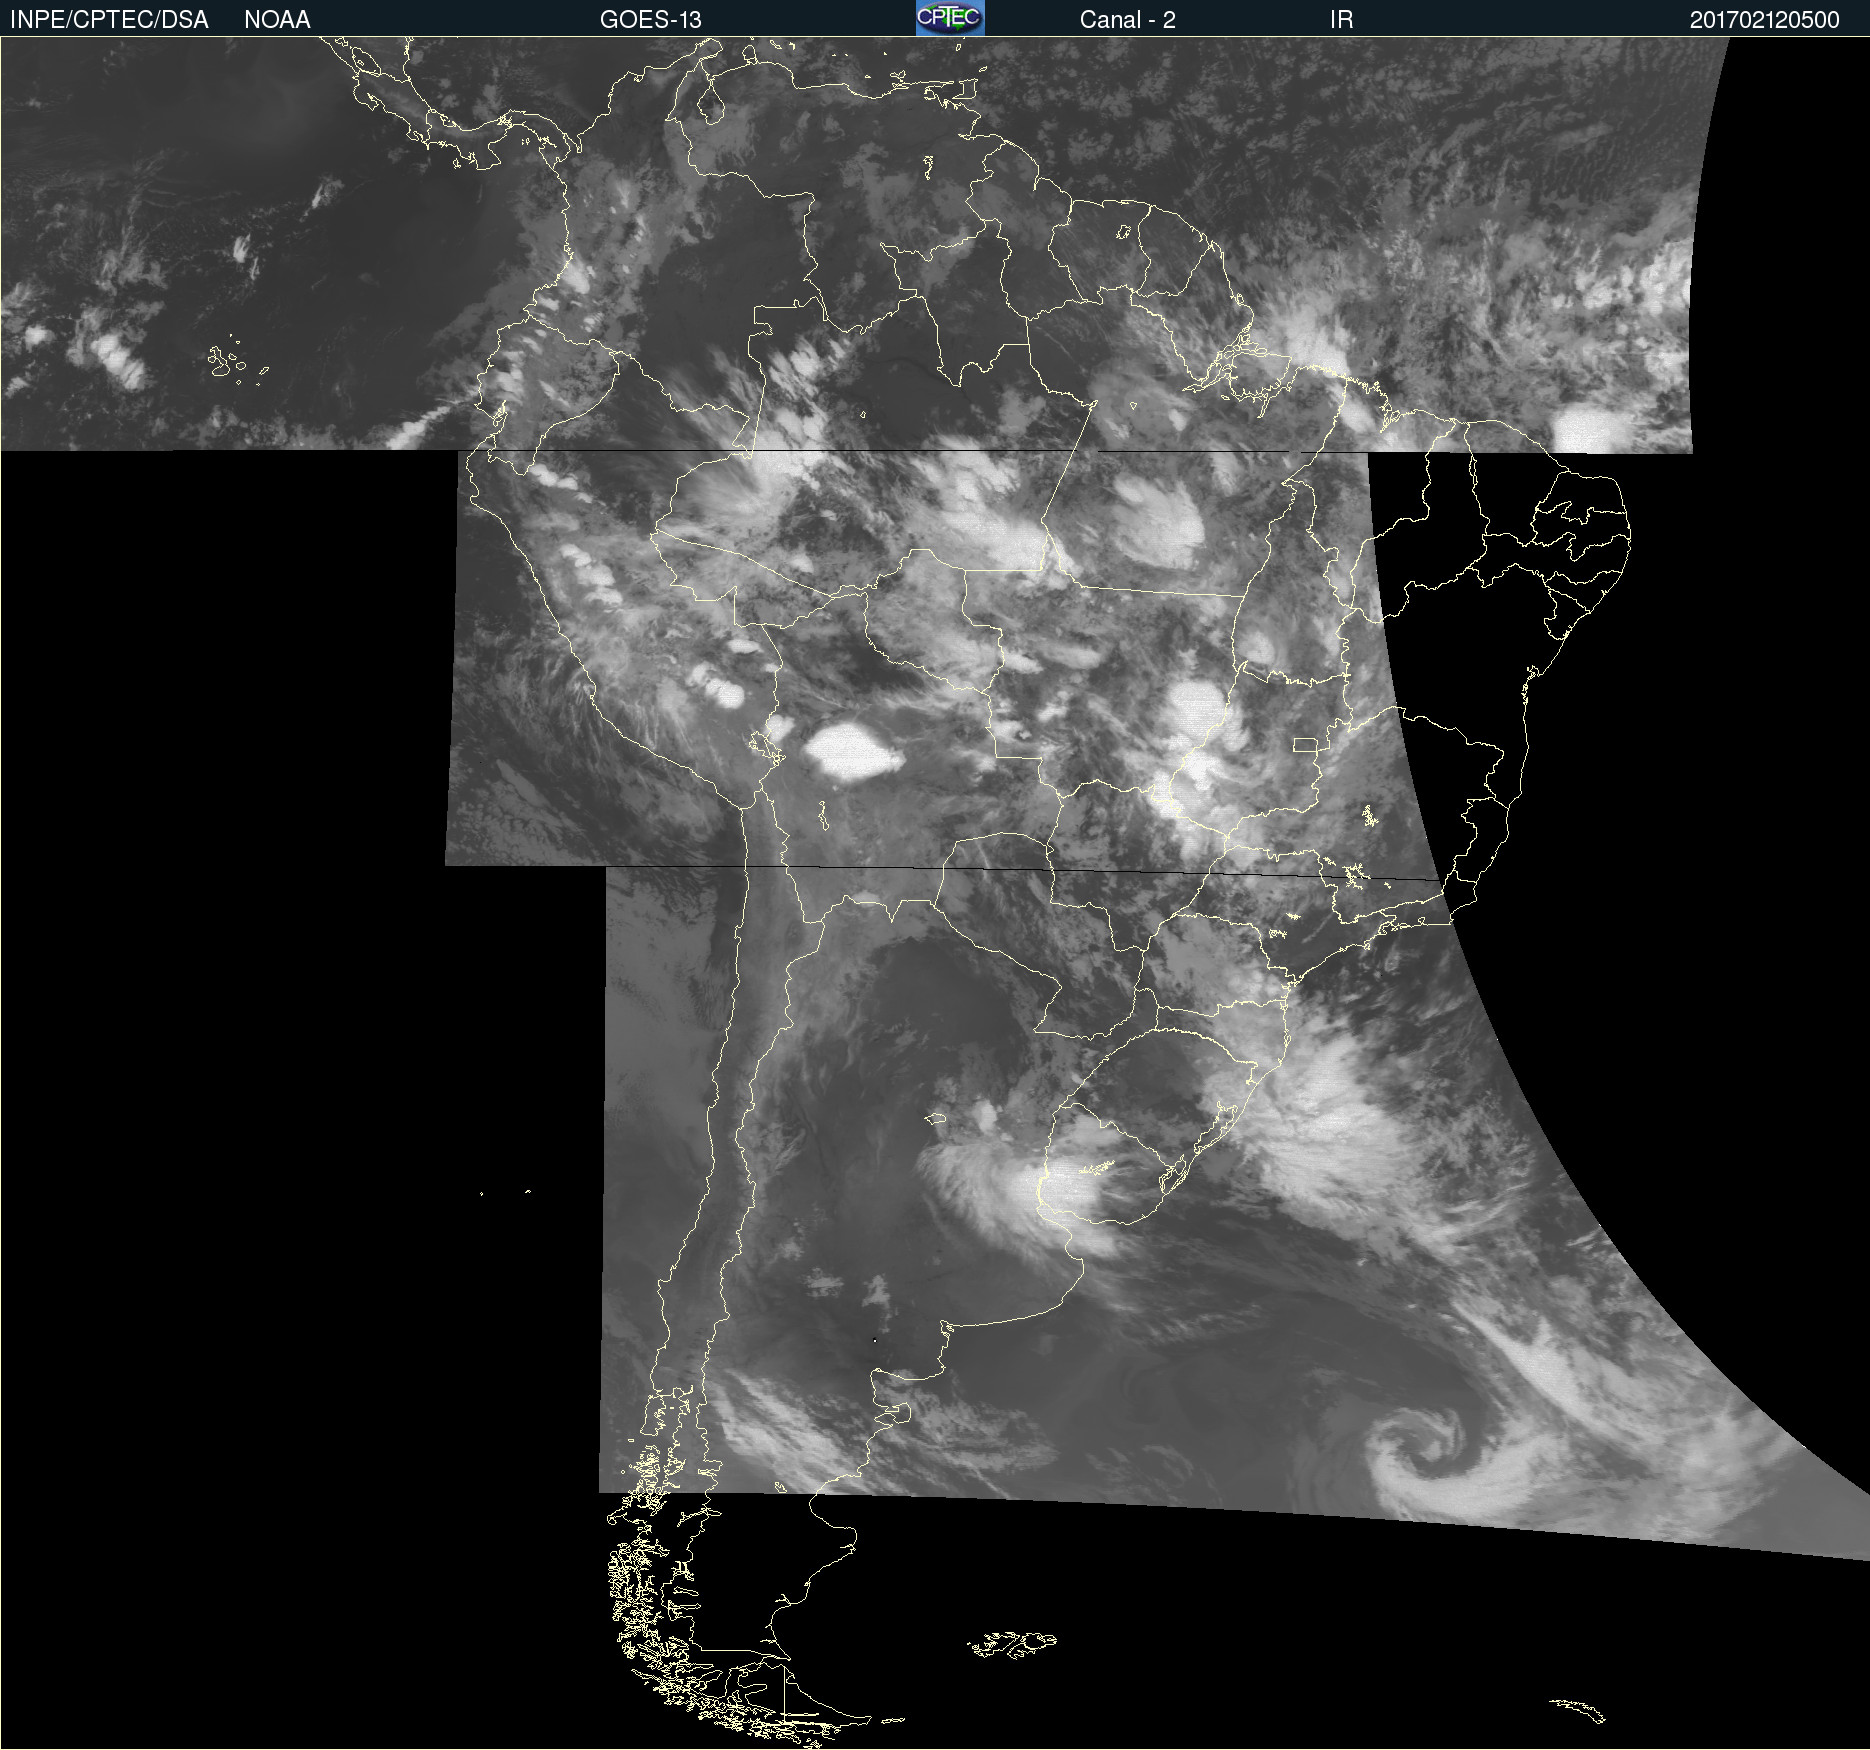Click the Canal - 2 channel label

tap(1127, 20)
